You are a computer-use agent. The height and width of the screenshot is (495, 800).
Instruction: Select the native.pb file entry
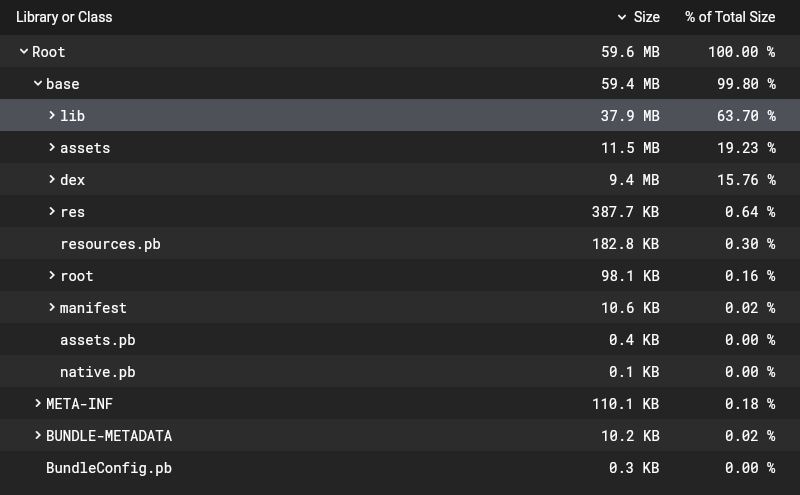pyautogui.click(x=97, y=372)
